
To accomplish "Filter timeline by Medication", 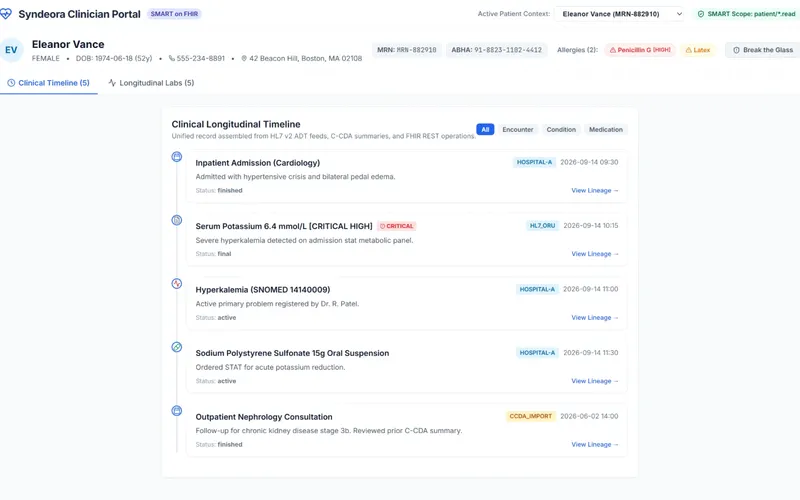I will (x=606, y=130).
